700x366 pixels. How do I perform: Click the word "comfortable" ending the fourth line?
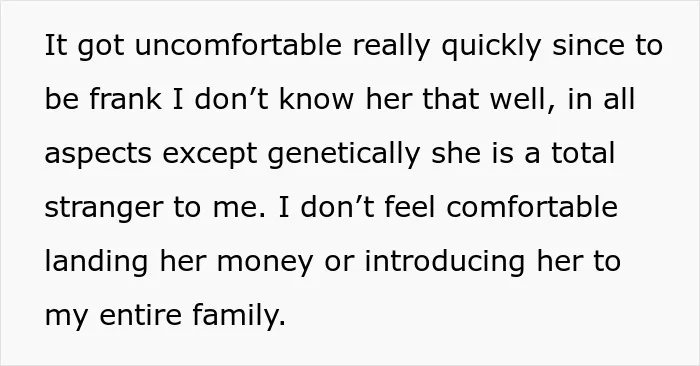click(532, 207)
